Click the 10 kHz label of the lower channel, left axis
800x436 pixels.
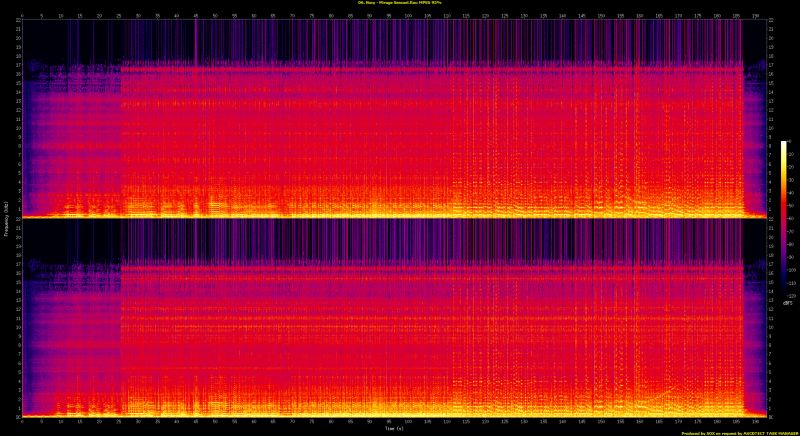pos(17,326)
